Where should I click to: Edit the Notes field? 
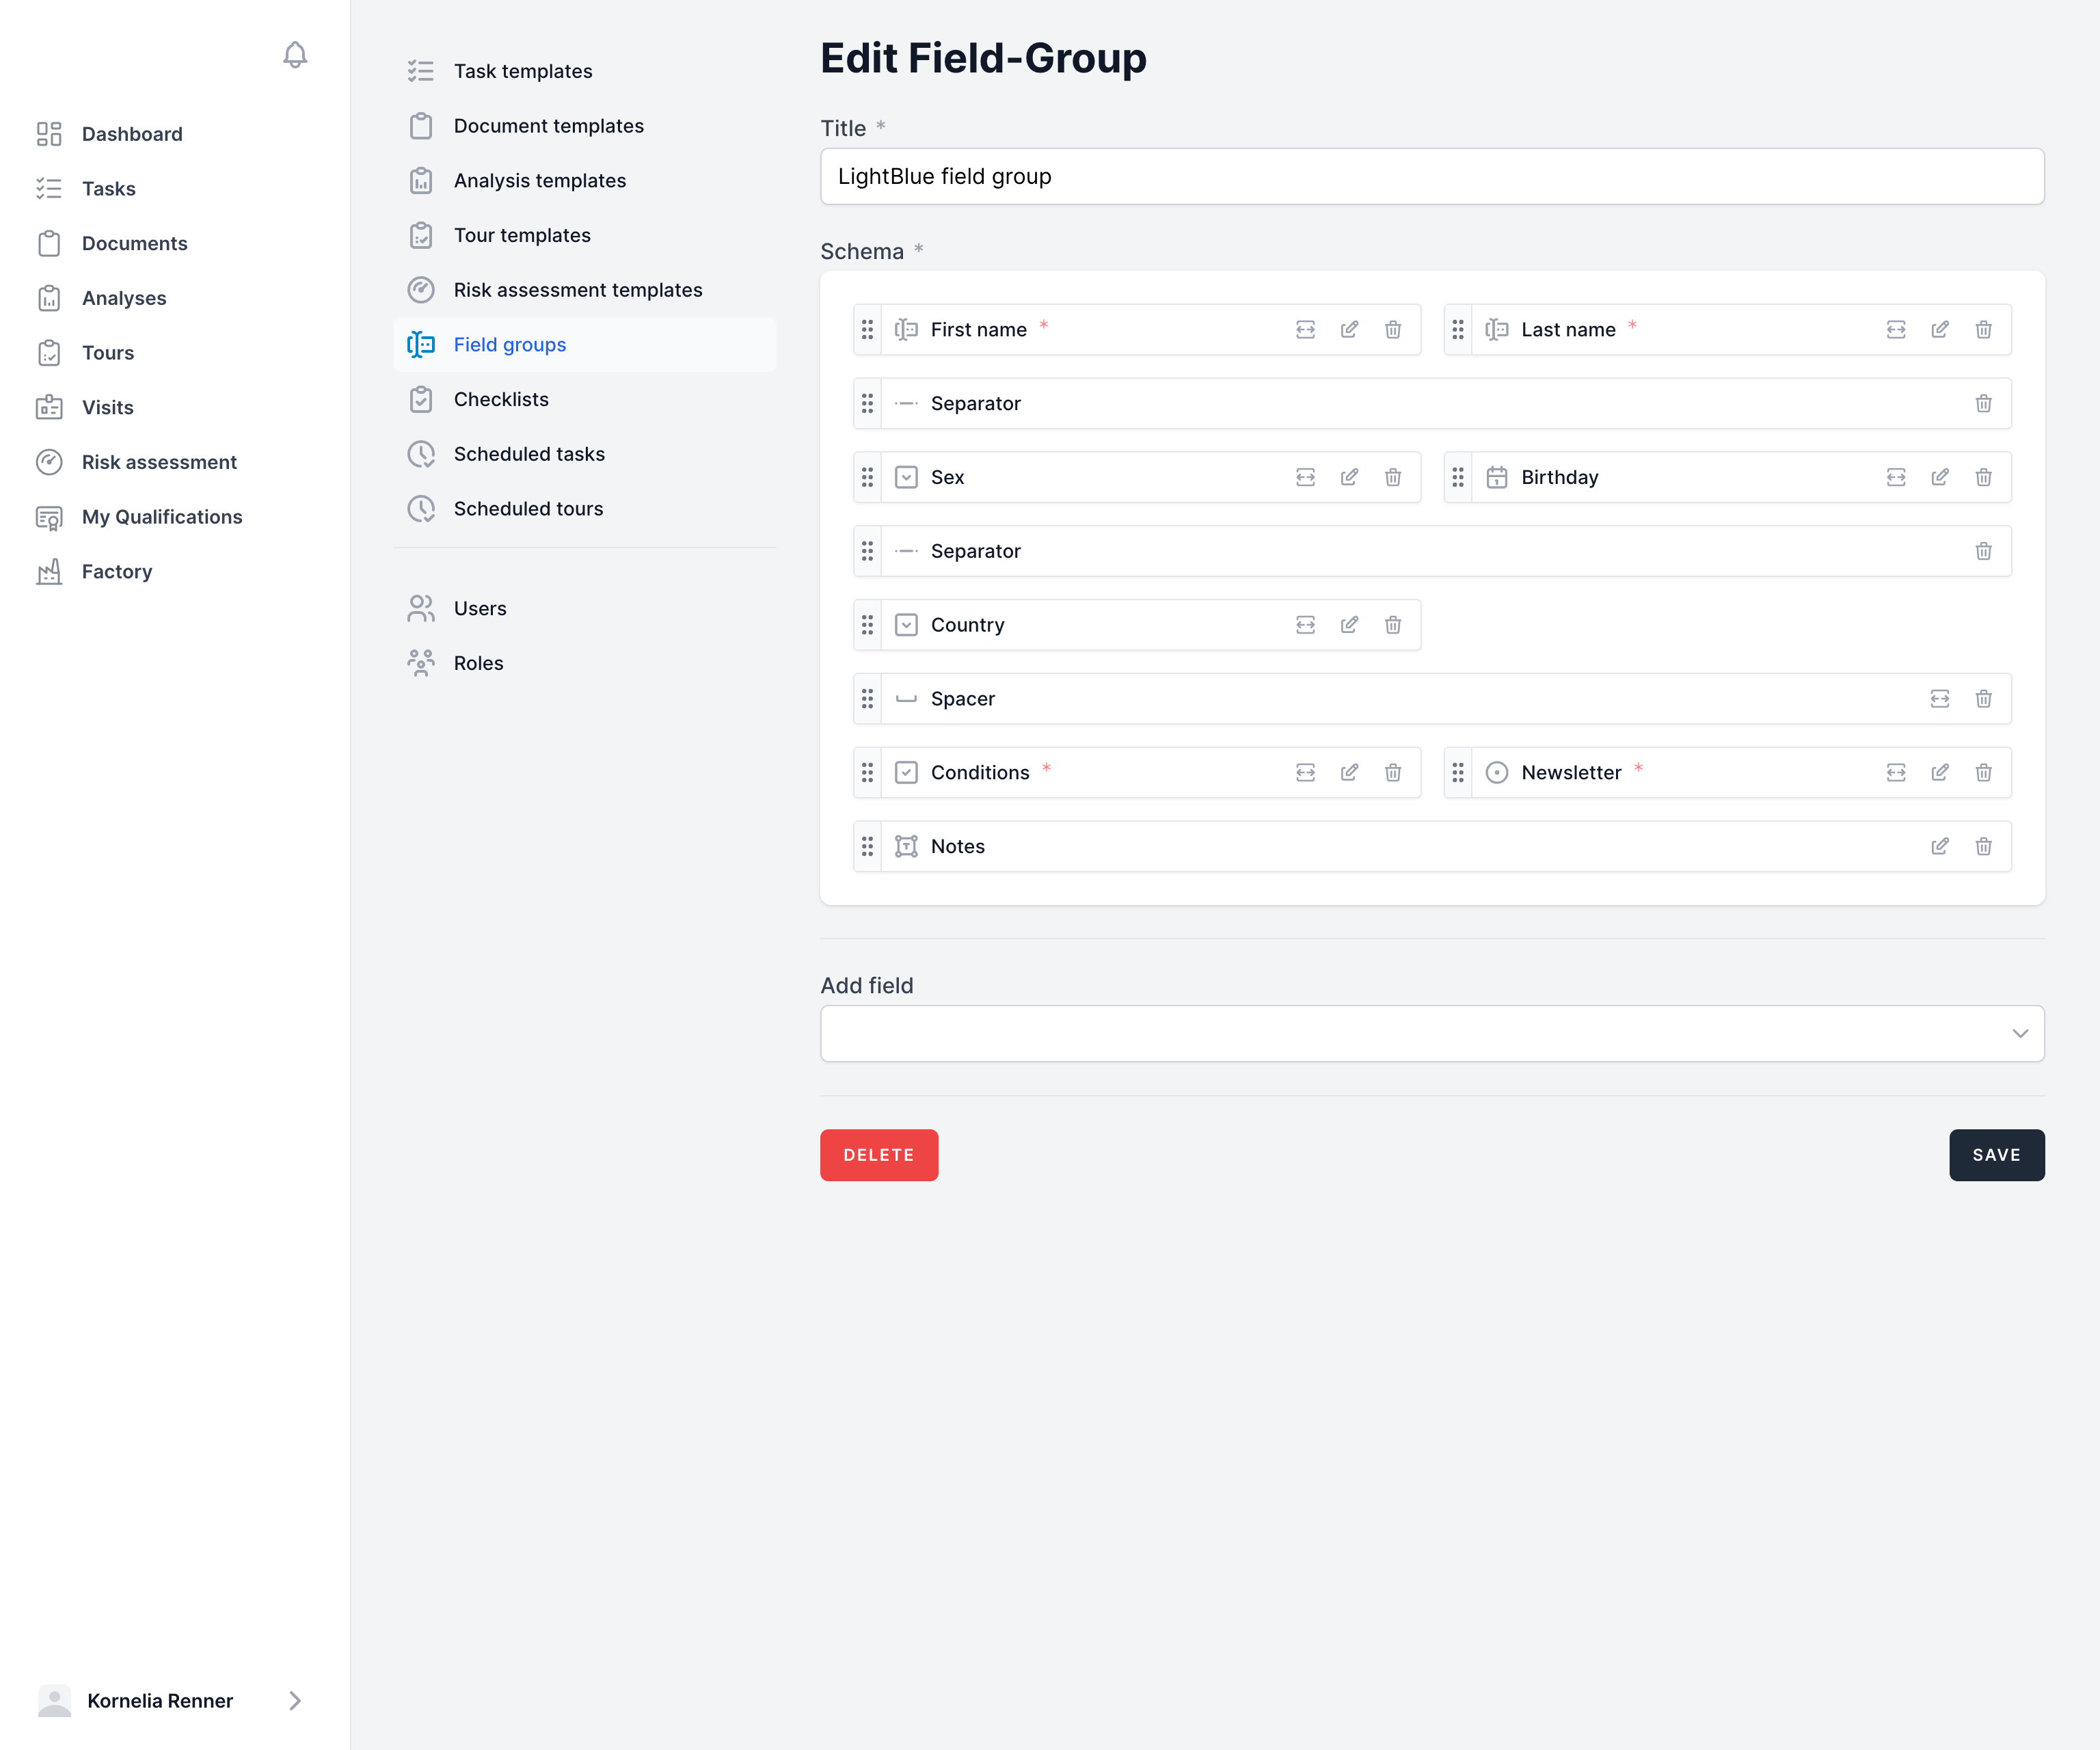[x=1939, y=847]
